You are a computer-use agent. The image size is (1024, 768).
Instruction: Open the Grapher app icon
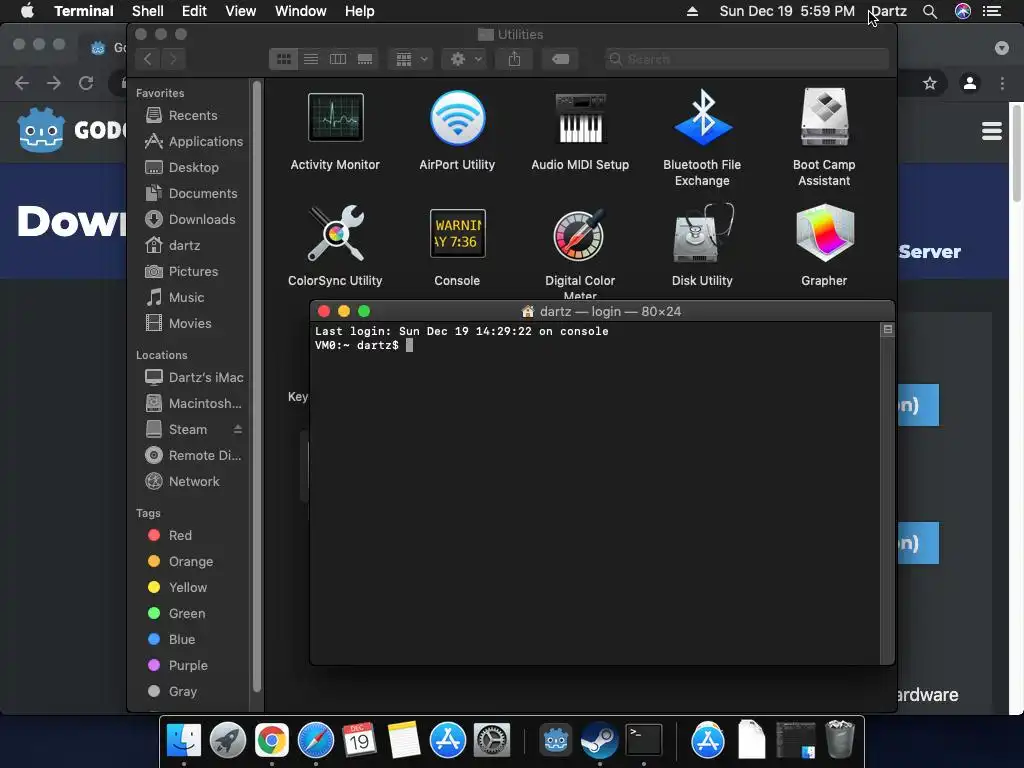824,233
